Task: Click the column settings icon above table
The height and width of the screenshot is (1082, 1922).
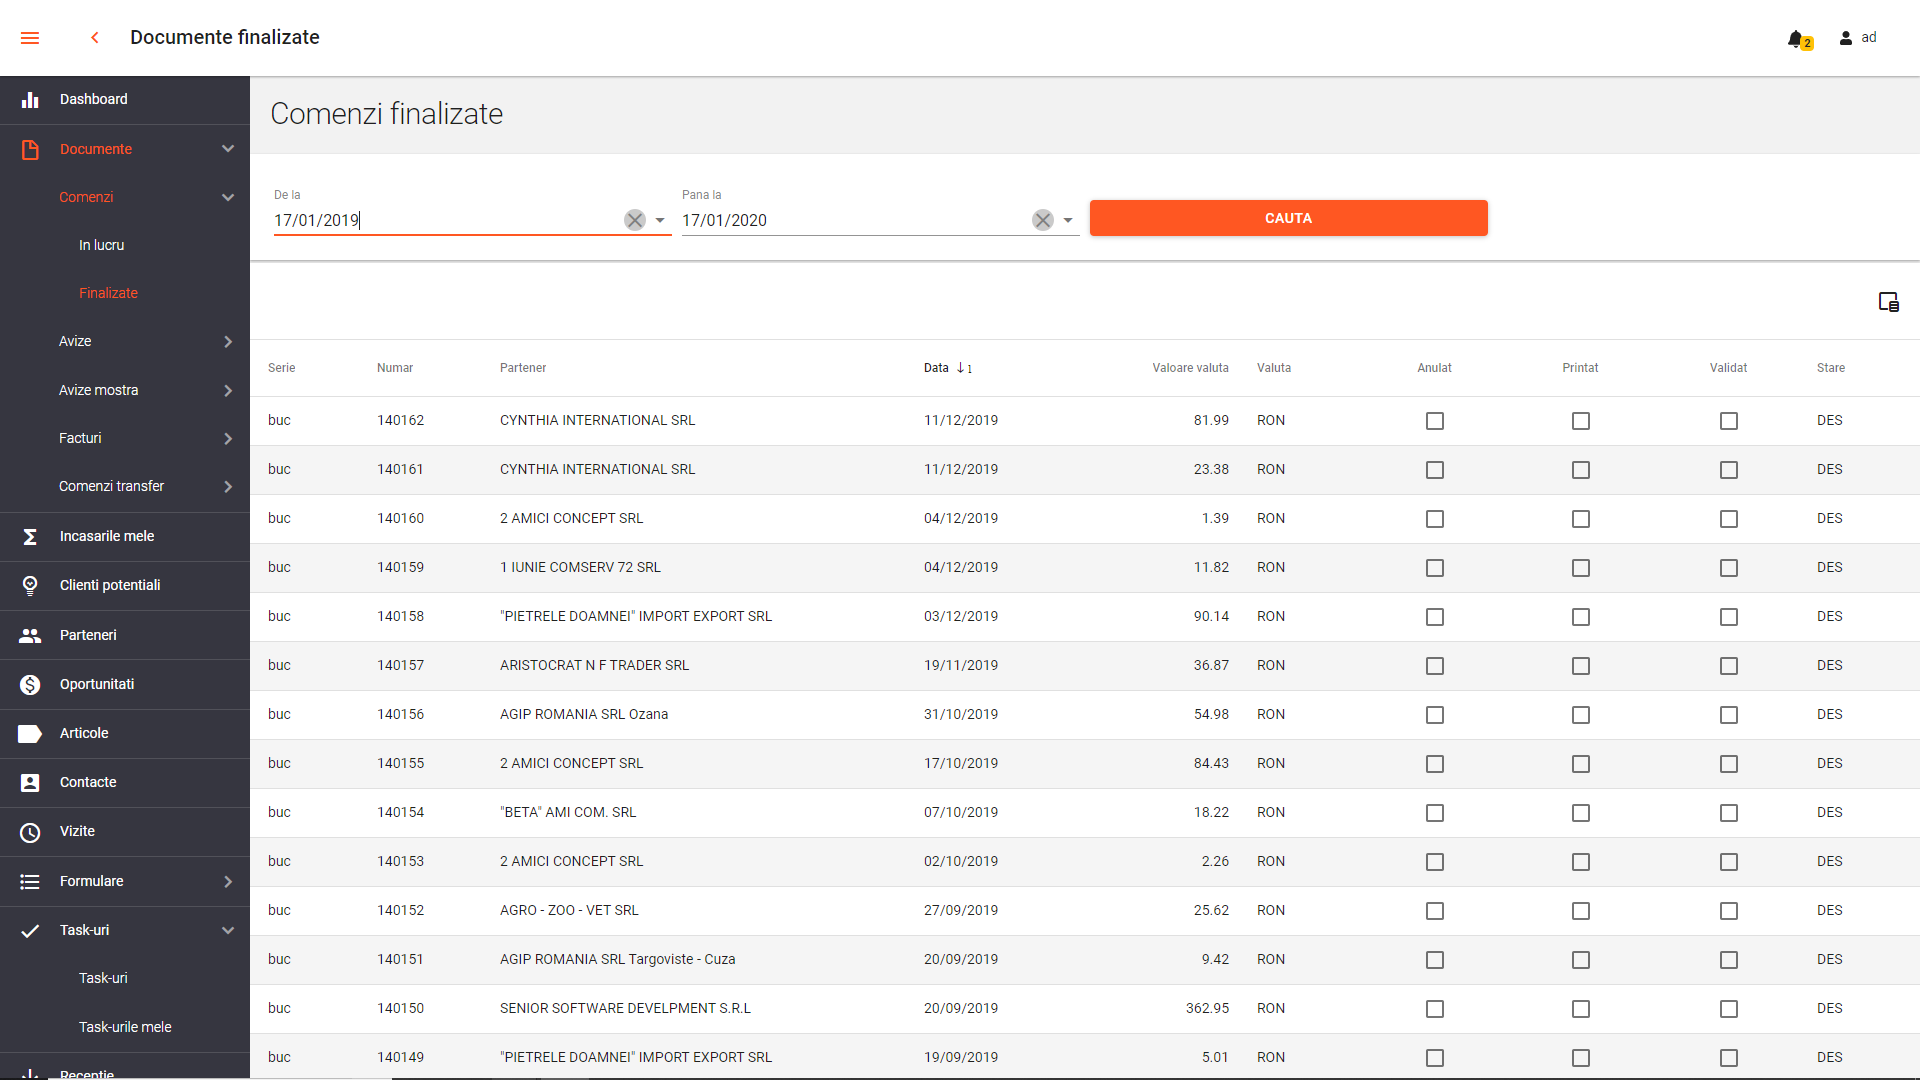Action: (x=1889, y=302)
